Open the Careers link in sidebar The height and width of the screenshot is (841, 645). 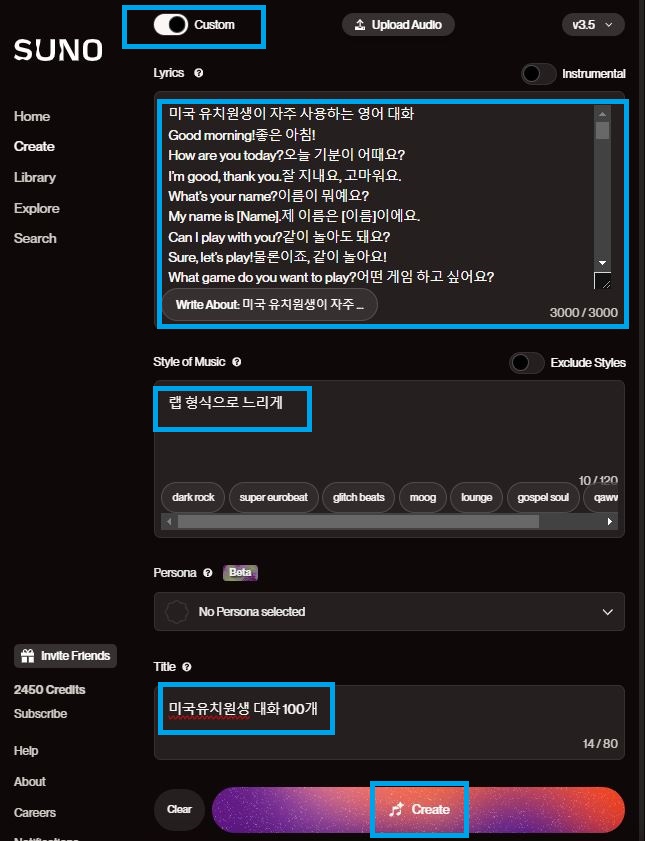click(x=35, y=813)
